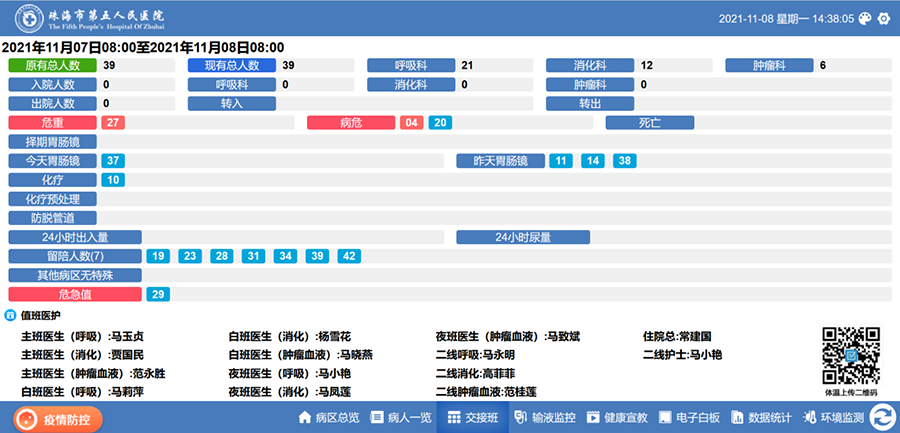This screenshot has height=433, width=900.
Task: Select the 交接班 handover tab
Action: point(472,417)
